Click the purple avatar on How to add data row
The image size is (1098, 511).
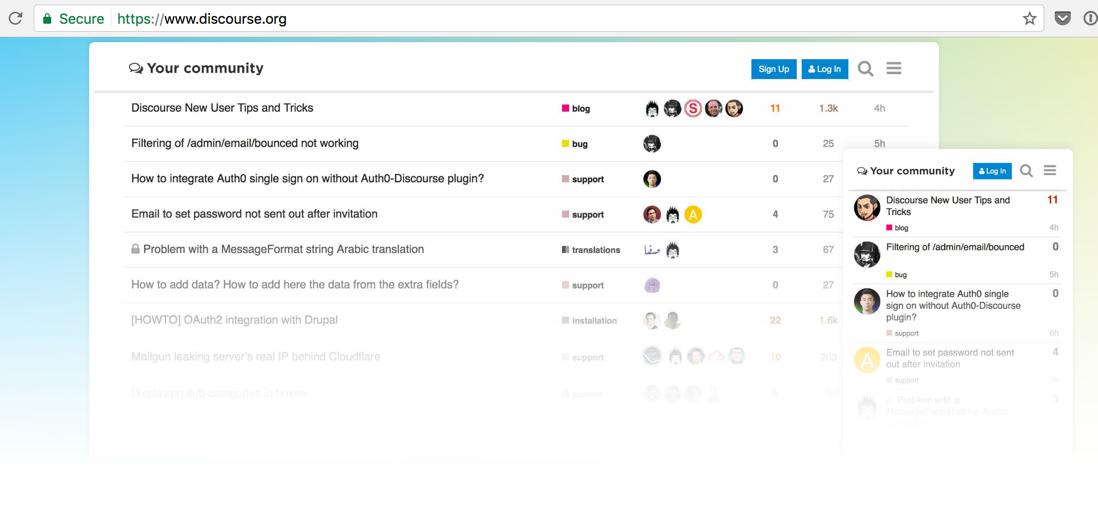652,285
